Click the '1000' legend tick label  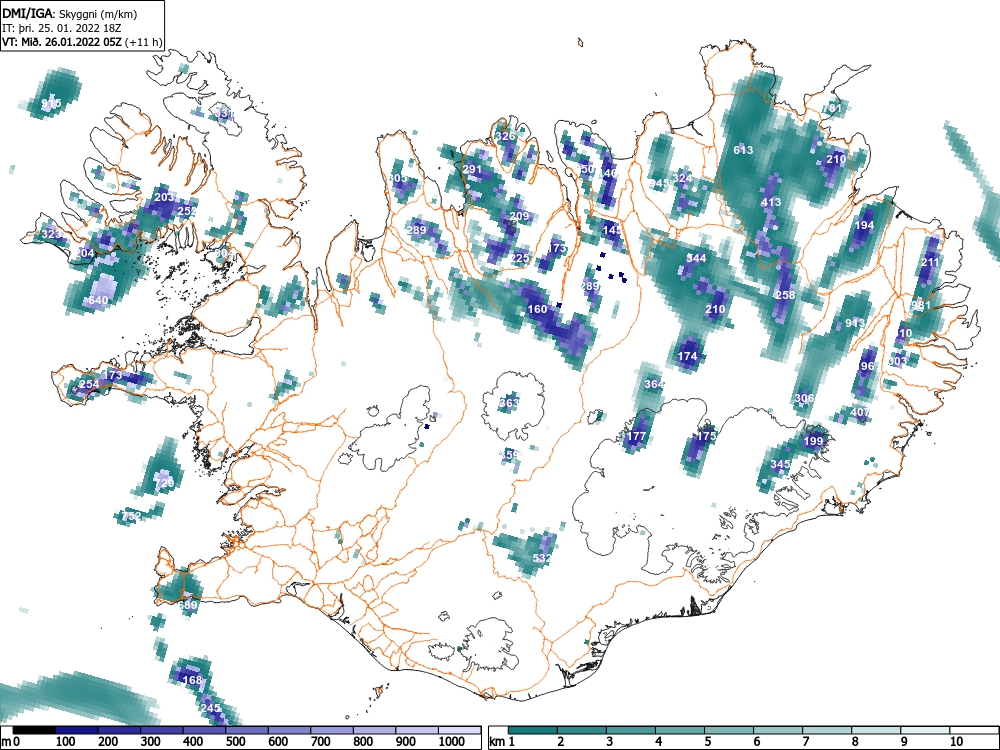(x=452, y=742)
